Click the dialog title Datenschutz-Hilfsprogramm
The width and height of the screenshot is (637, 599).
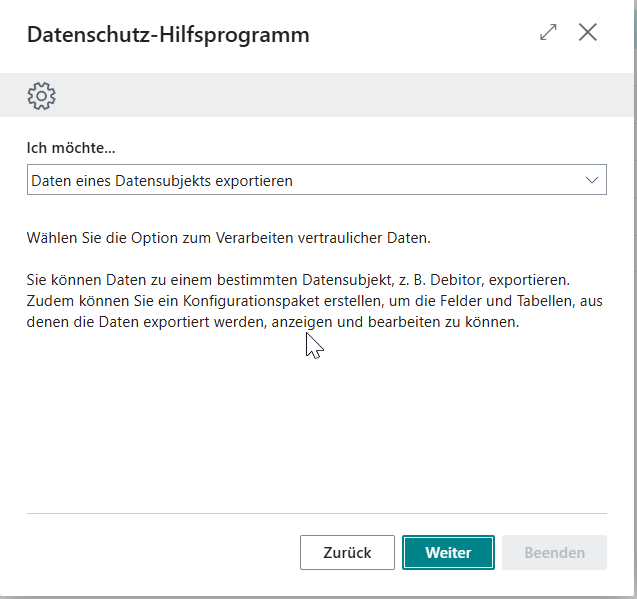click(168, 35)
